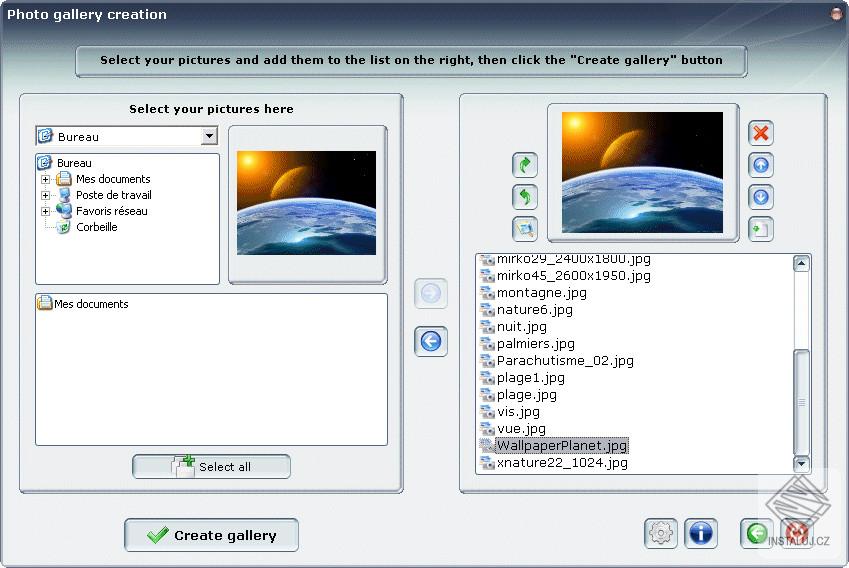Move the selected picture down in list

point(761,197)
